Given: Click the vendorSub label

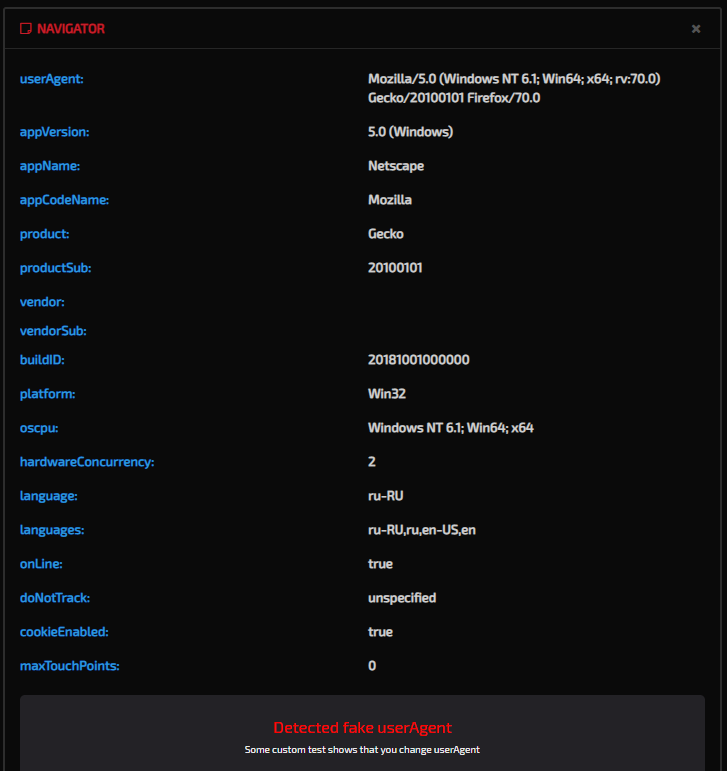Looking at the screenshot, I should pos(53,331).
